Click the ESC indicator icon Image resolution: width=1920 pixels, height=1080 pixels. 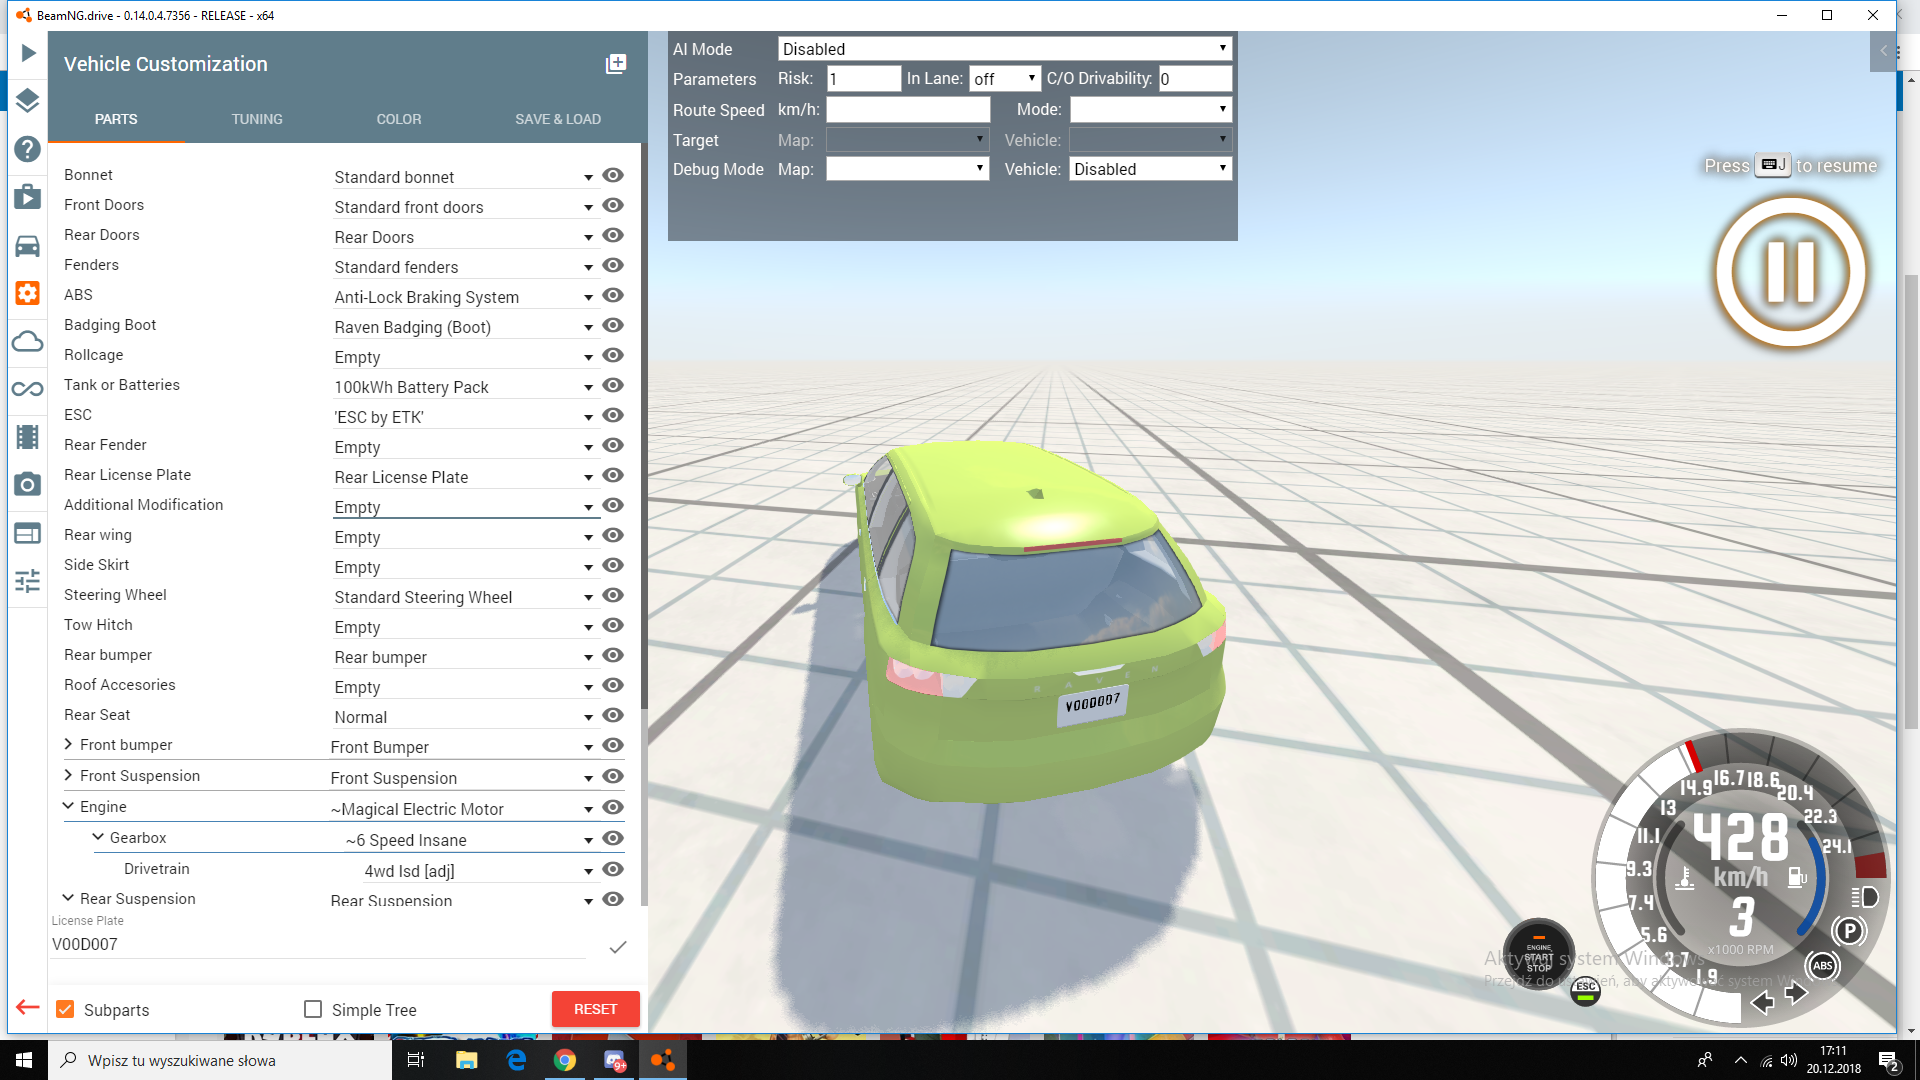(x=1586, y=990)
